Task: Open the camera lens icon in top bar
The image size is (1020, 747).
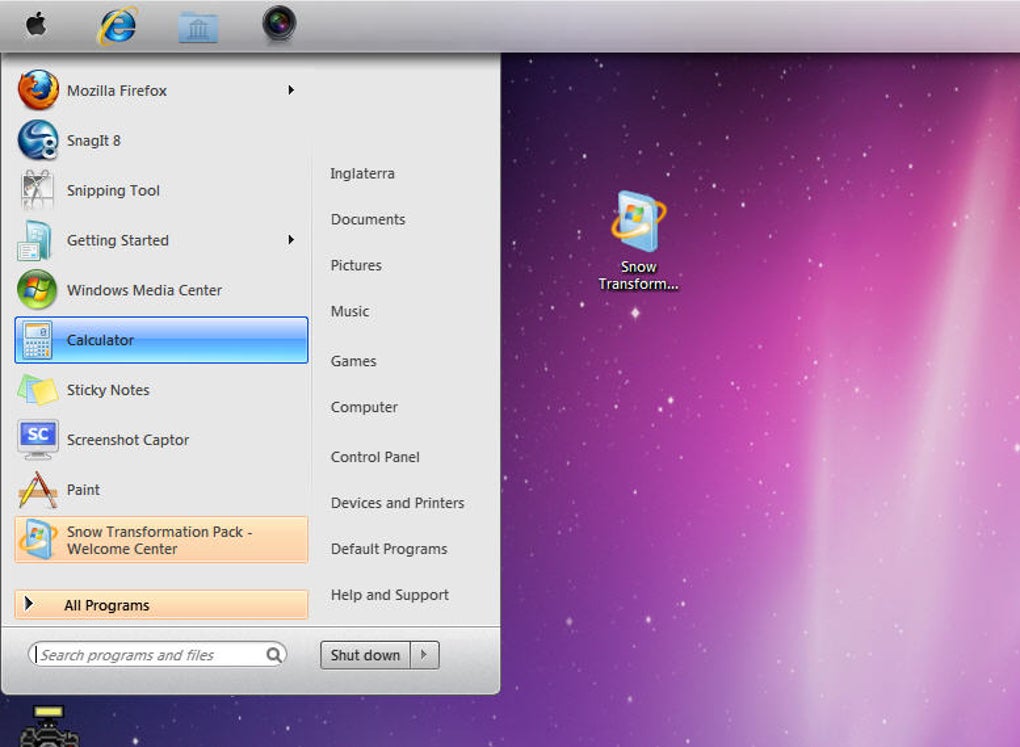Action: [279, 23]
